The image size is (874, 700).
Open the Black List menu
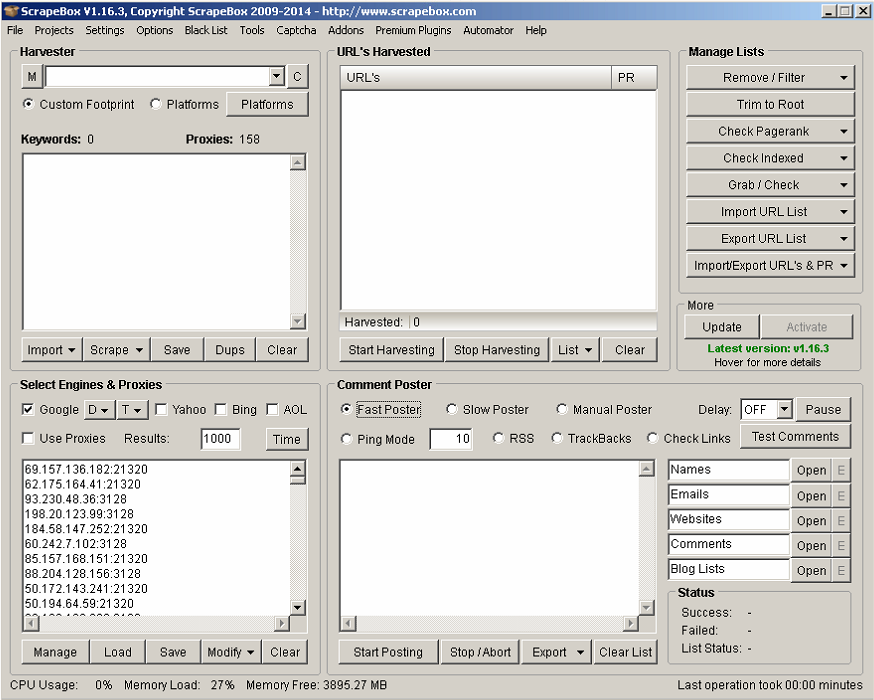point(206,30)
